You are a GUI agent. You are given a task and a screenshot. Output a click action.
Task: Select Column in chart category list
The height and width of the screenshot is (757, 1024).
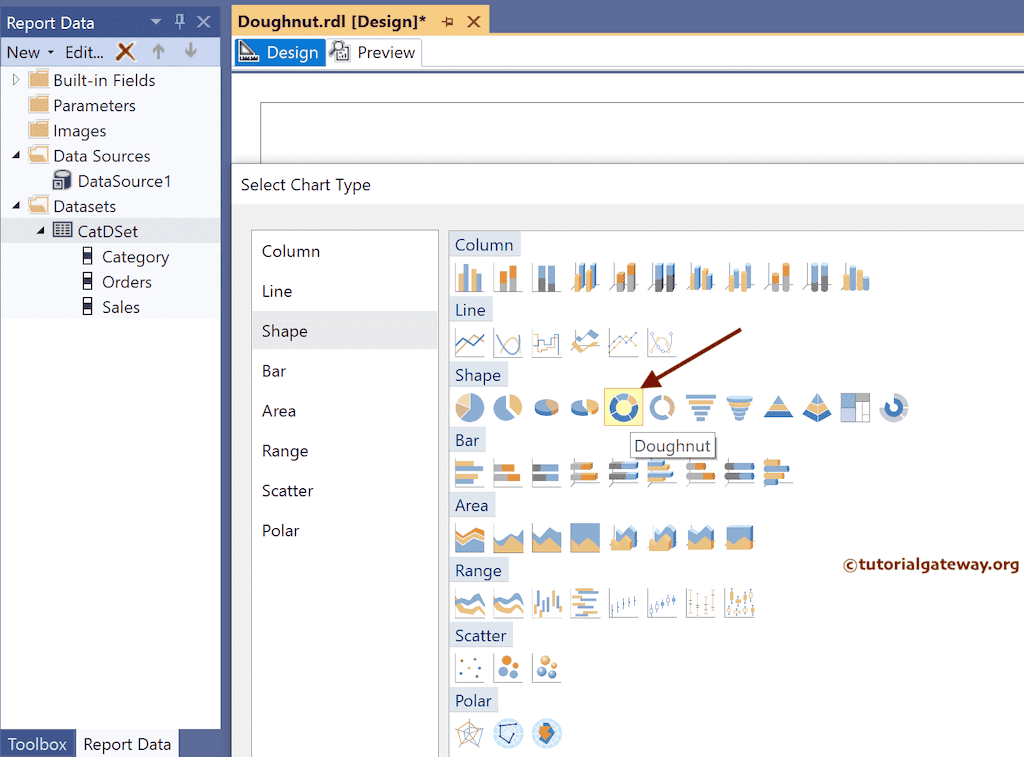click(x=345, y=251)
